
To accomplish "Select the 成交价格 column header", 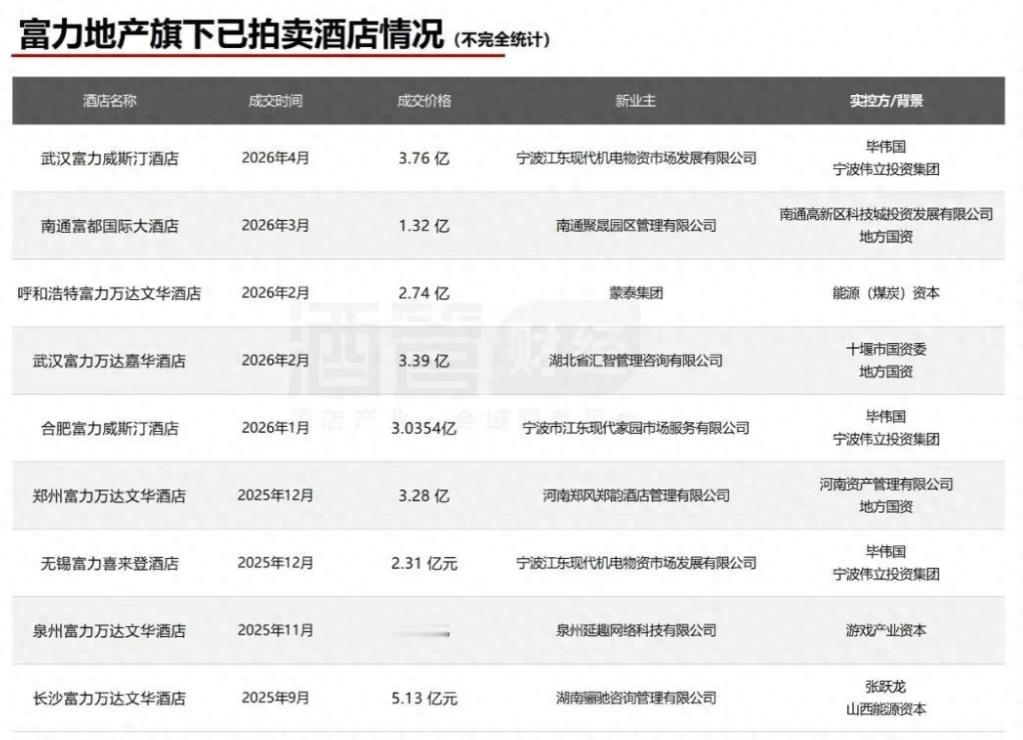I will tap(421, 100).
